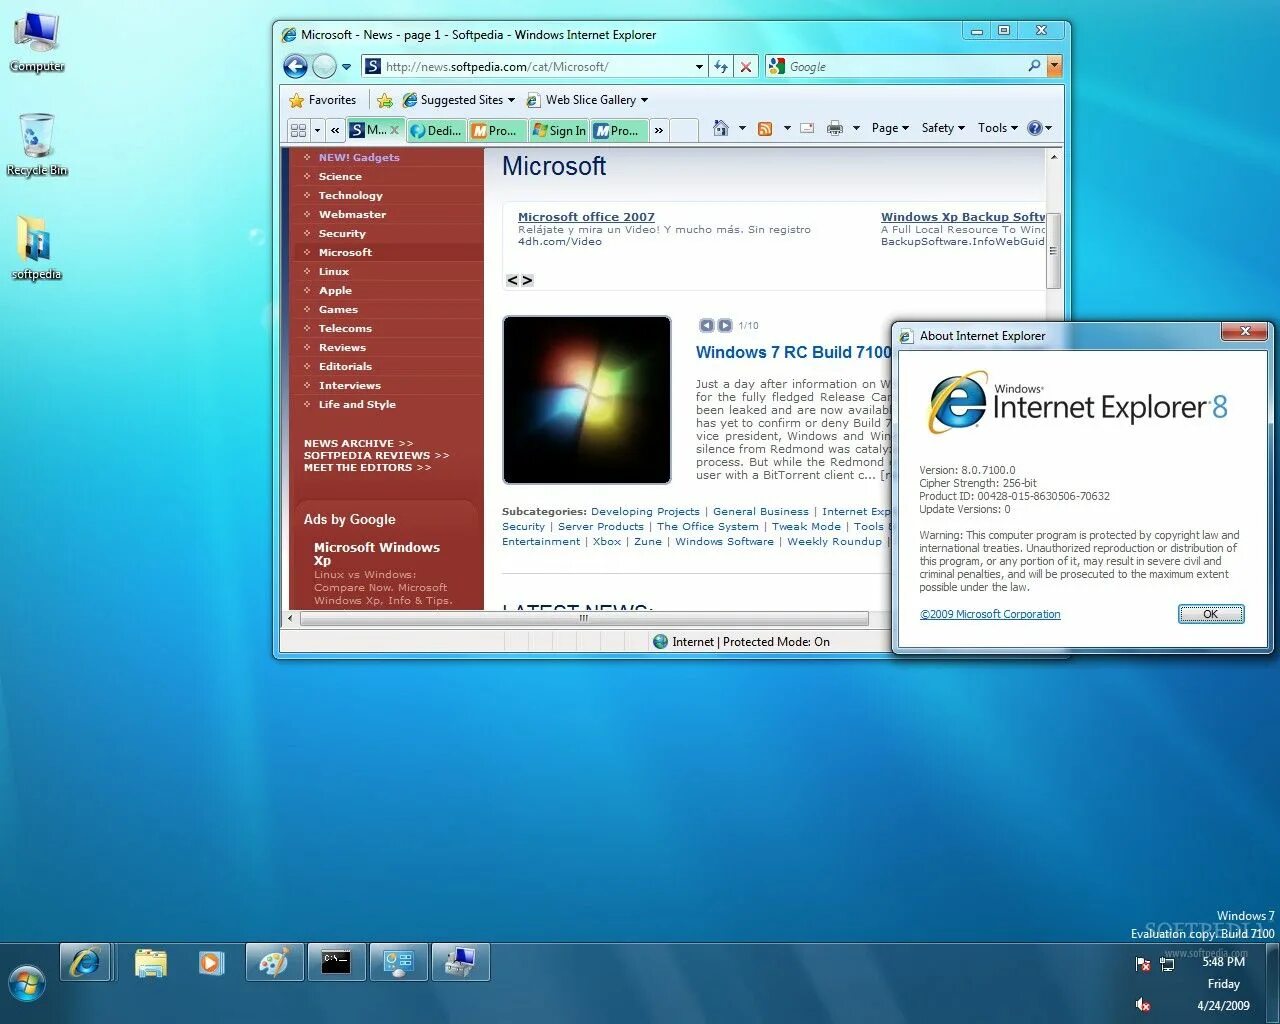Click the Print icon
1280x1024 pixels.
(x=834, y=128)
